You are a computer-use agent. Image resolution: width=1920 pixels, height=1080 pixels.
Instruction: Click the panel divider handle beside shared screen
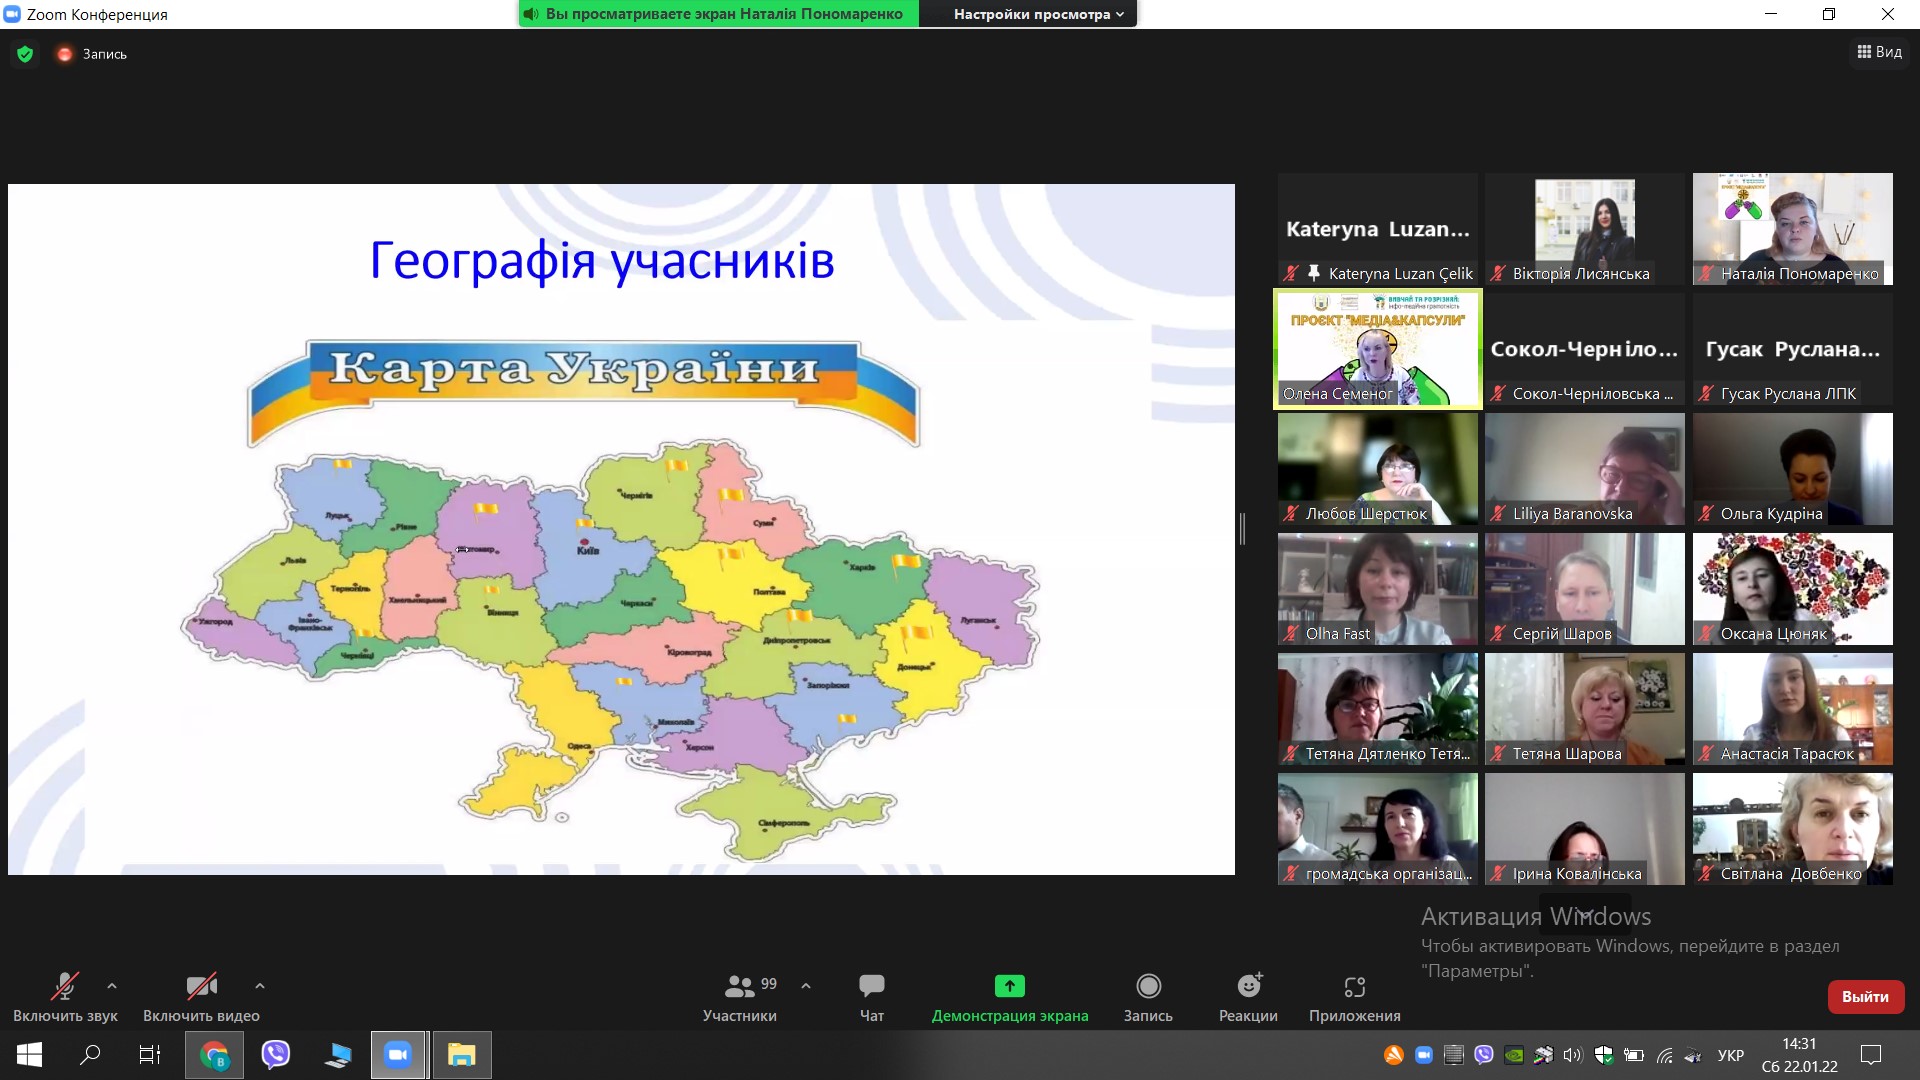pos(1242,529)
